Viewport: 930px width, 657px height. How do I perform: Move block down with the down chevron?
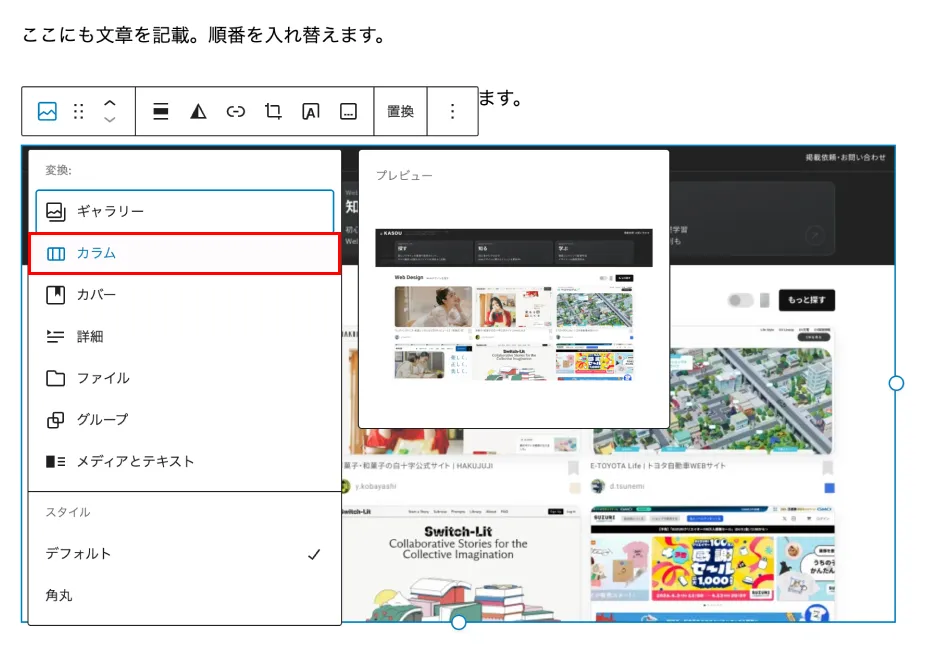[110, 120]
